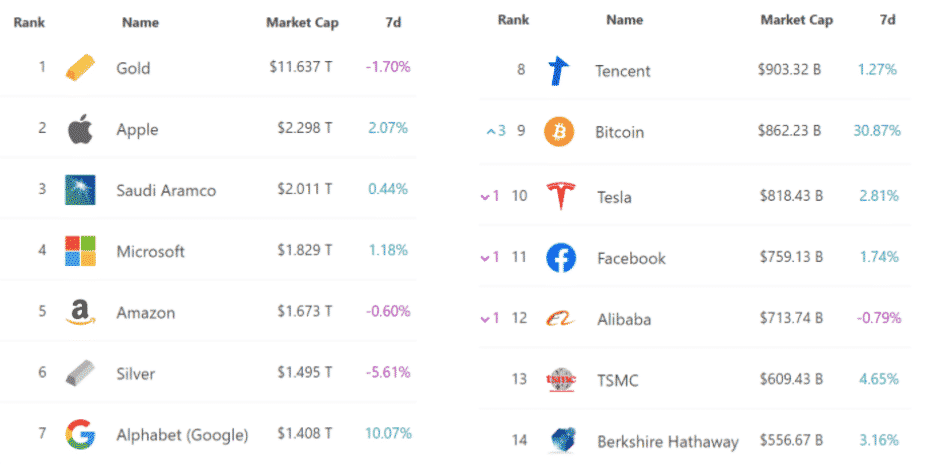Click Bitcoin's 30.87% weekly change

click(879, 131)
